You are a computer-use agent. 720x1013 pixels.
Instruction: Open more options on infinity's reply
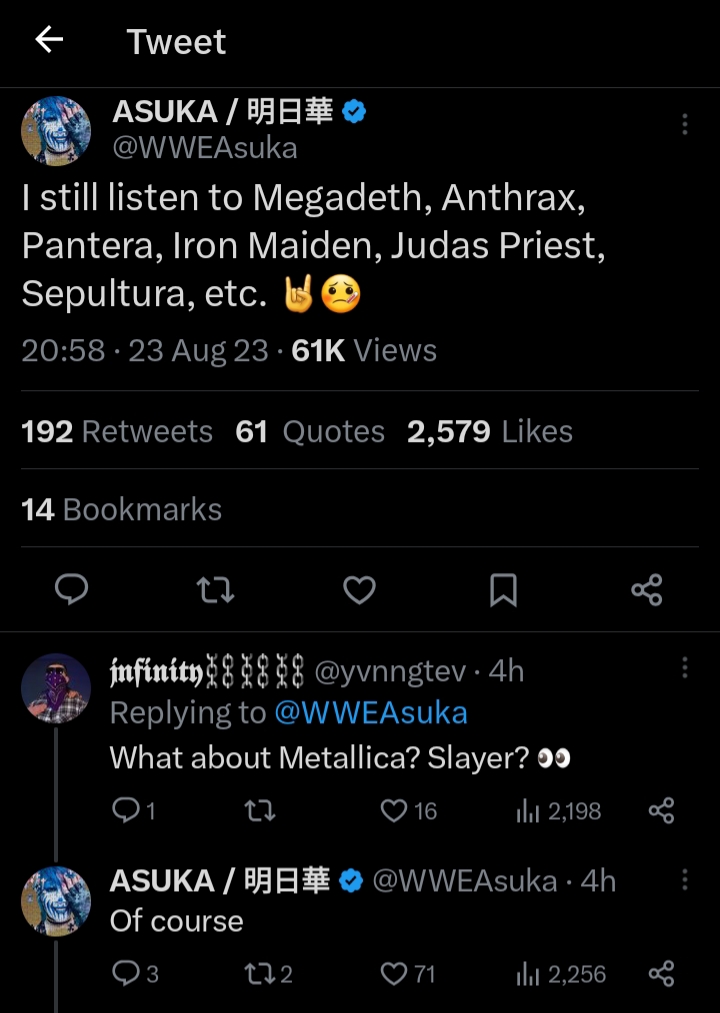[x=684, y=667]
